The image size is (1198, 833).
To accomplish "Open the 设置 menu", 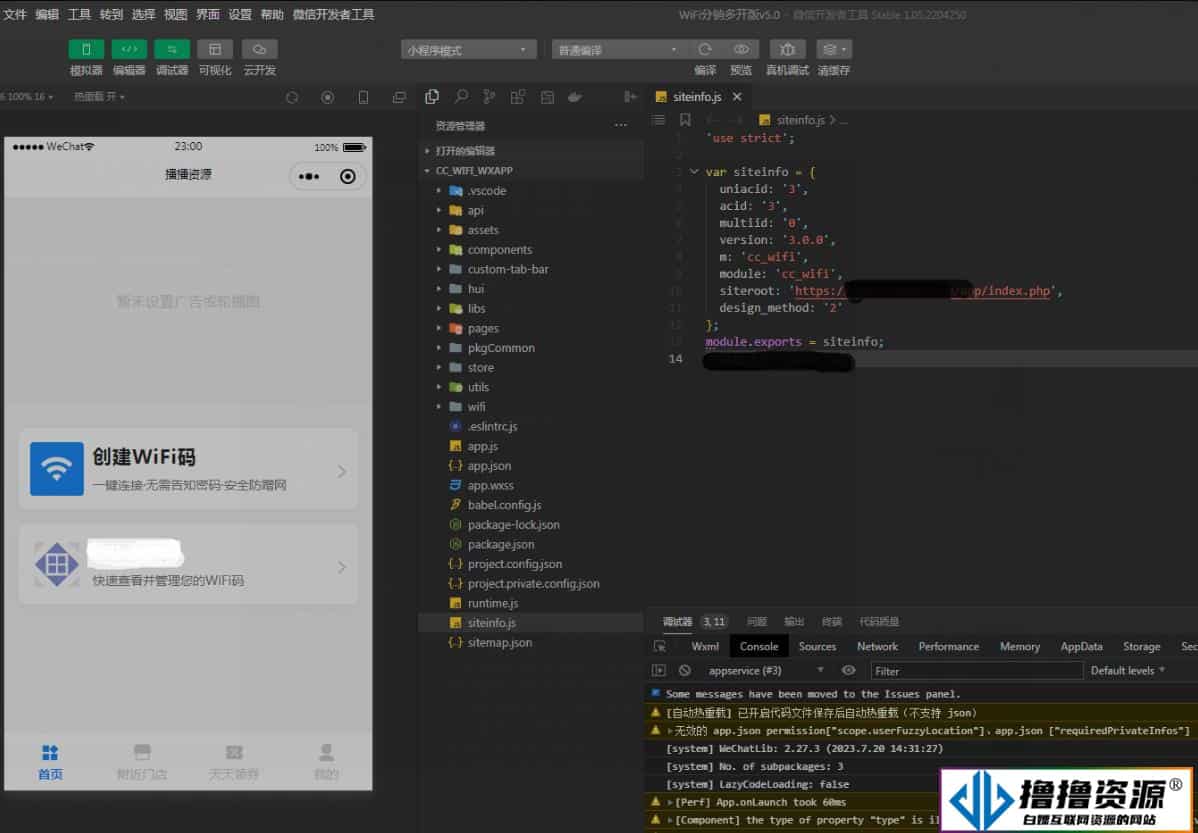I will coord(239,15).
